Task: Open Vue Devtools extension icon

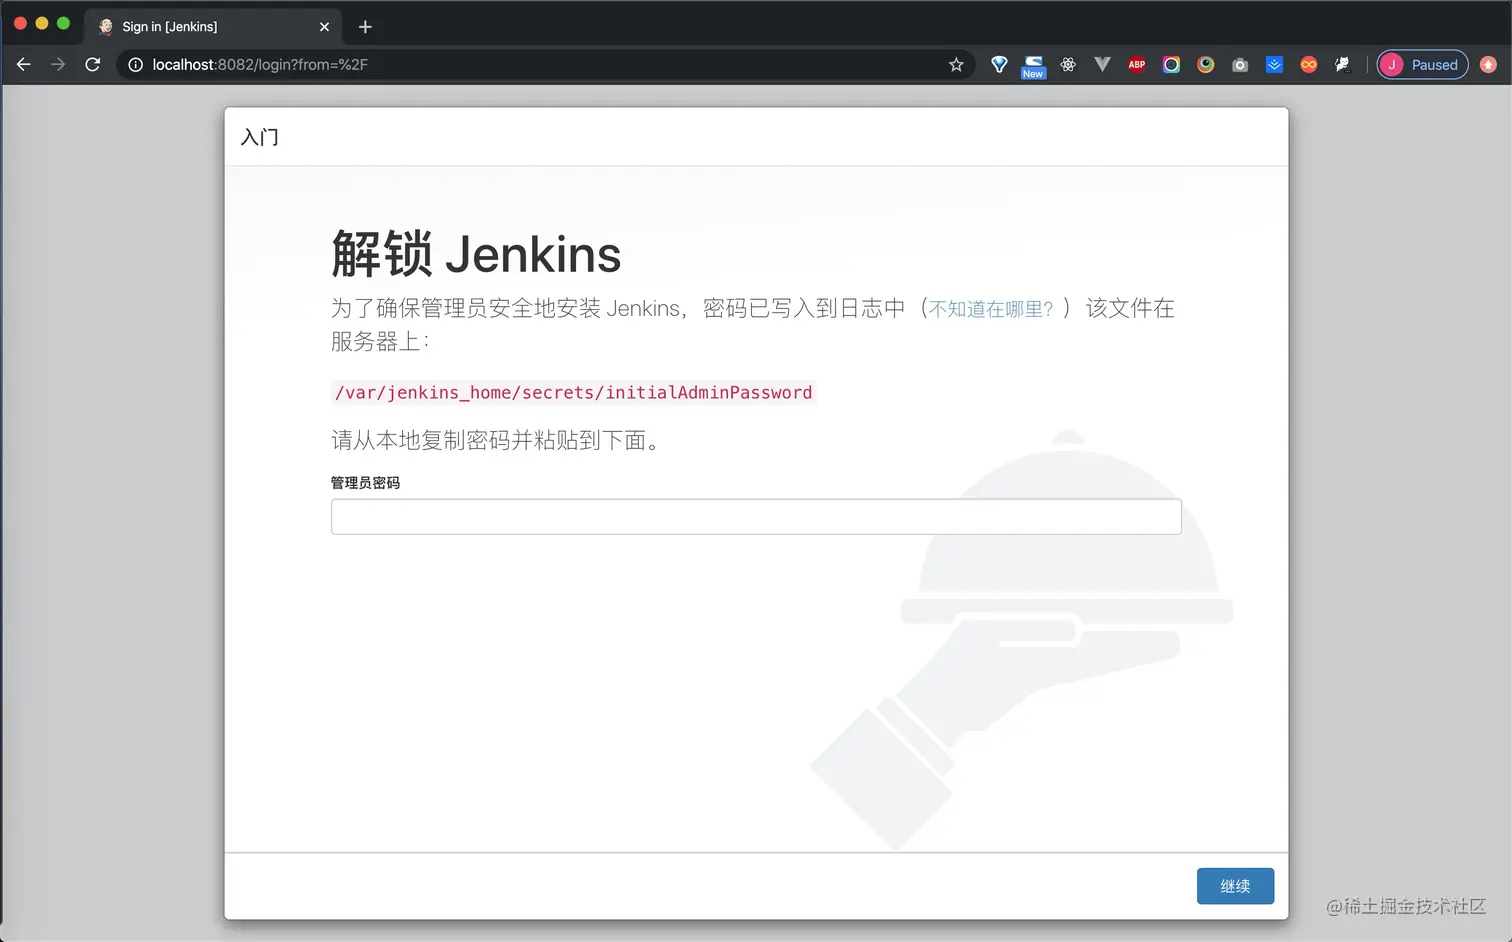Action: (1102, 64)
